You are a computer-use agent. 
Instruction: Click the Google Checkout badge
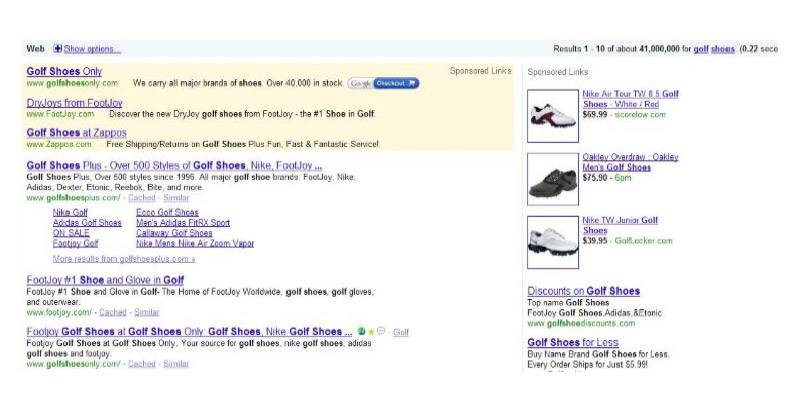383,83
